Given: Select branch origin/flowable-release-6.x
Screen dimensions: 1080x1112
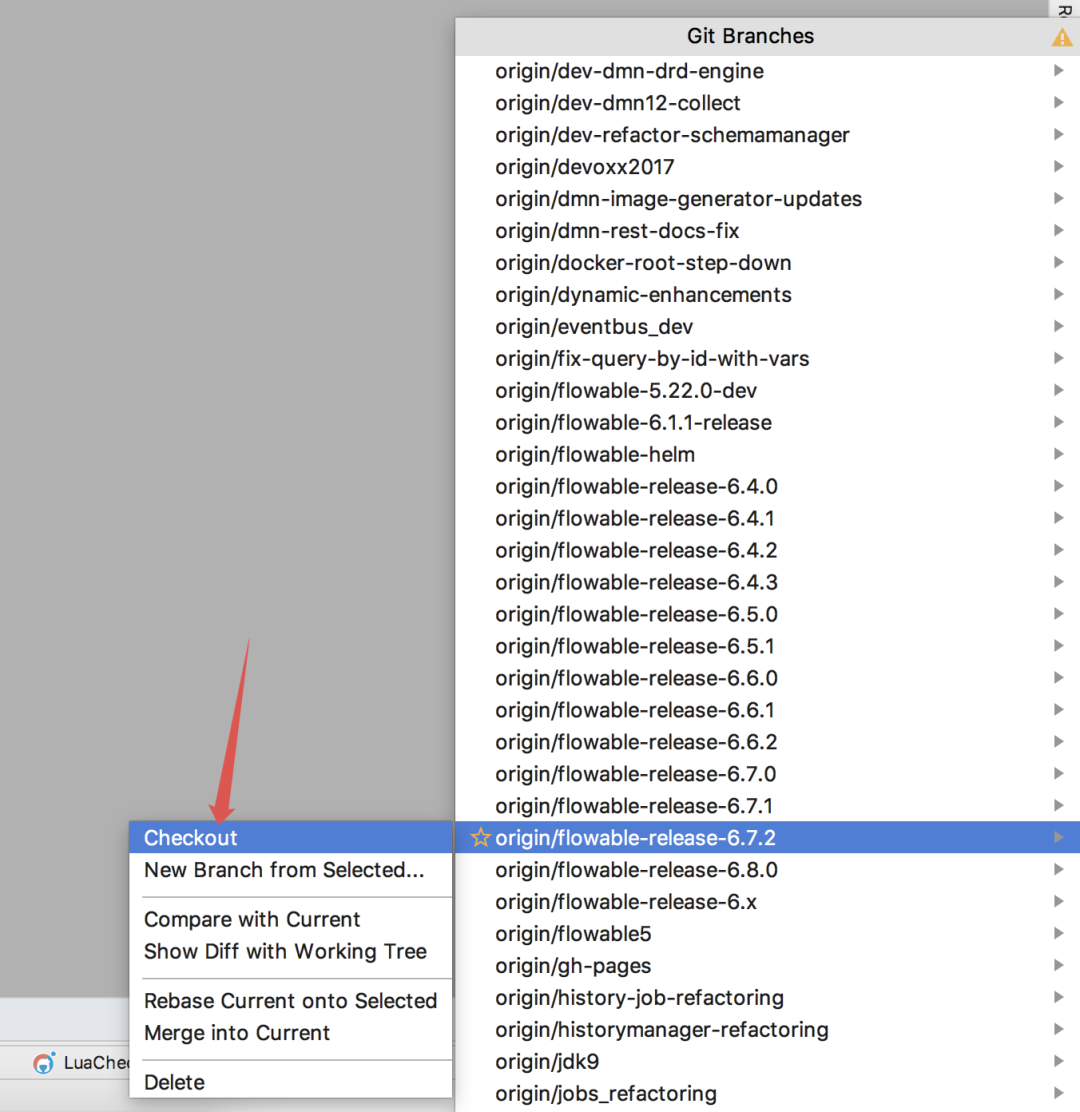Looking at the screenshot, I should (767, 901).
